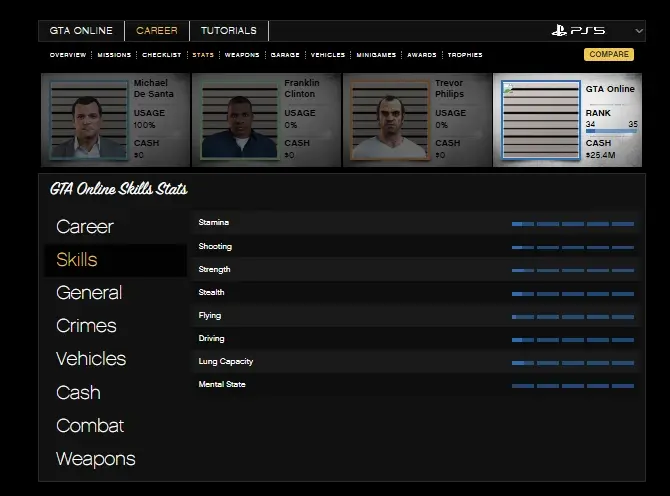Open the Tutorials tab
The image size is (670, 496).
pos(229,31)
